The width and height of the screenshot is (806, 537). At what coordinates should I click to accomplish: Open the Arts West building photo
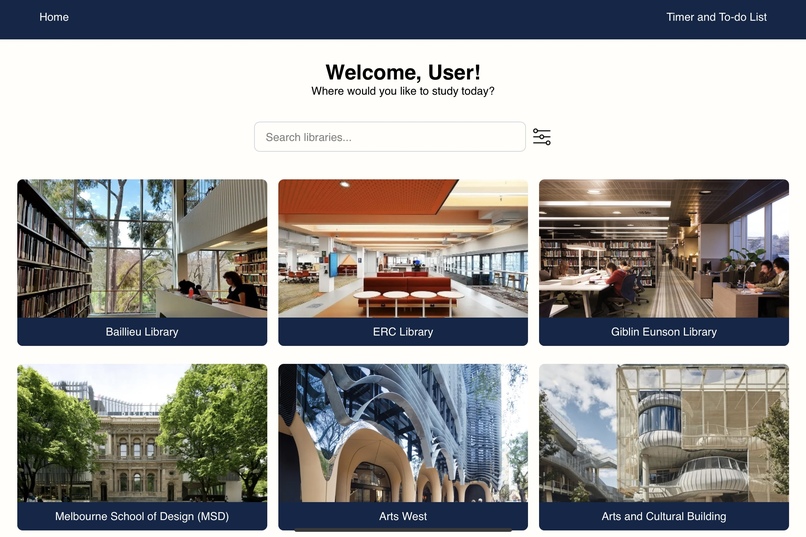tap(403, 433)
